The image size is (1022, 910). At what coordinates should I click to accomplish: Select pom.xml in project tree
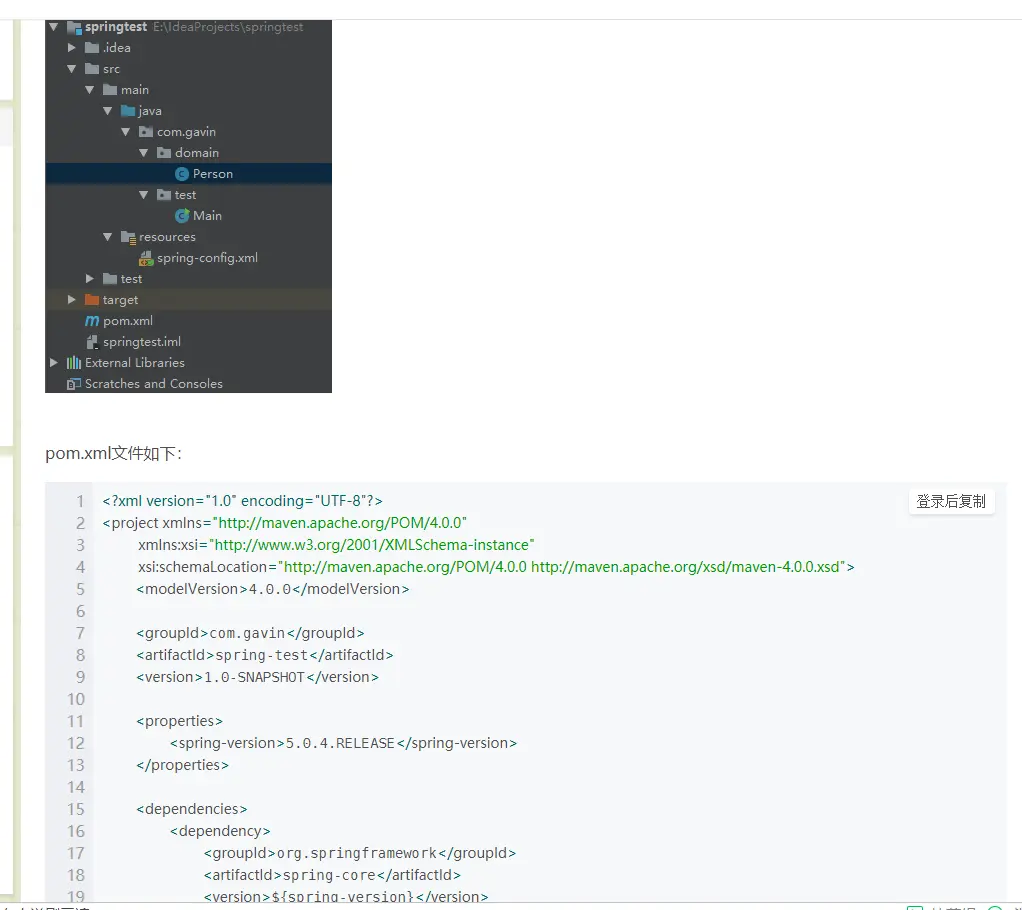point(128,321)
